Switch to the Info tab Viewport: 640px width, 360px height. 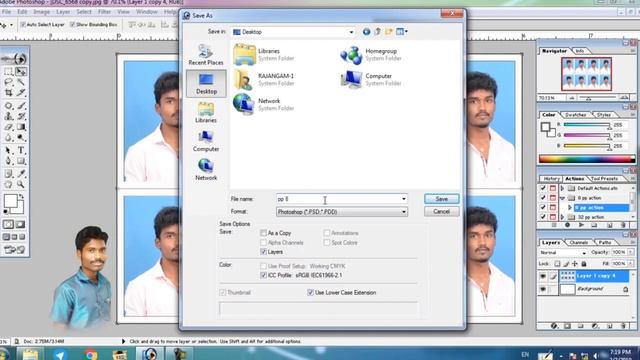coord(580,51)
